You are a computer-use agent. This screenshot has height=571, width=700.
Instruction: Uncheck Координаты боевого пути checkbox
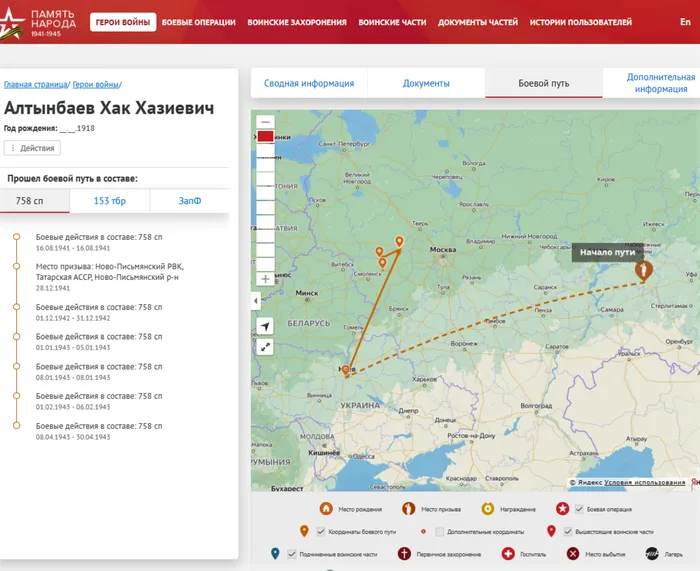click(321, 531)
